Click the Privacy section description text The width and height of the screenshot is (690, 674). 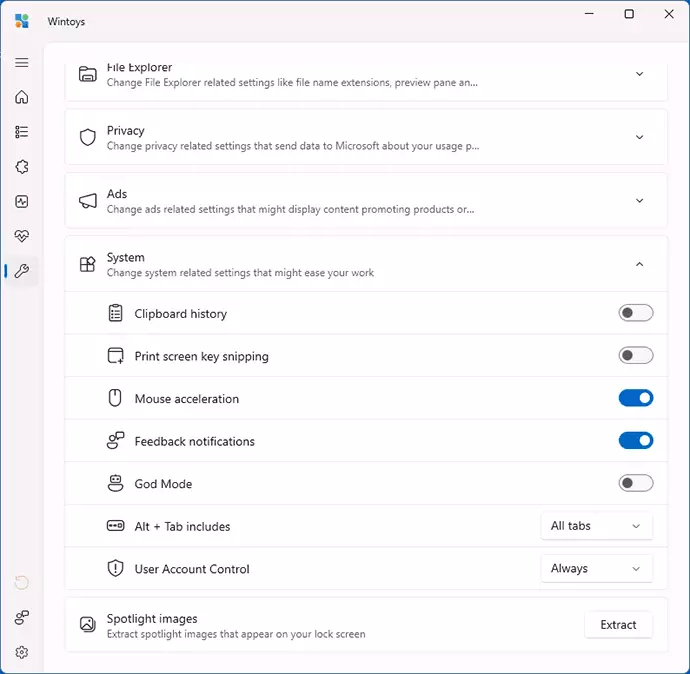coord(293,146)
